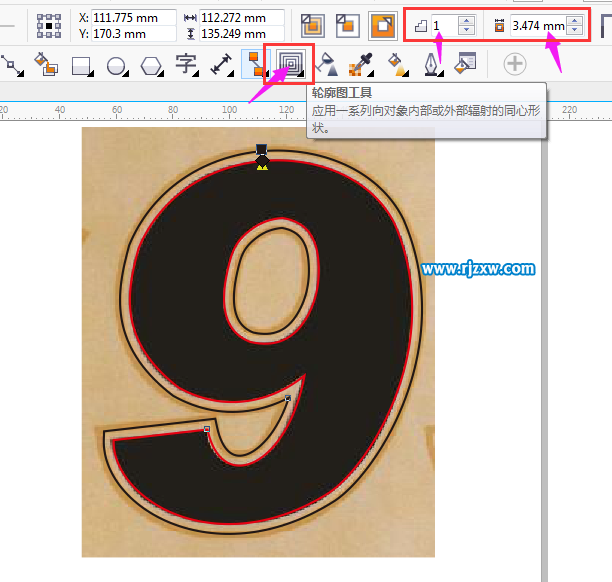612x582 pixels.
Task: Decrease the contour offset value
Action: [x=574, y=30]
